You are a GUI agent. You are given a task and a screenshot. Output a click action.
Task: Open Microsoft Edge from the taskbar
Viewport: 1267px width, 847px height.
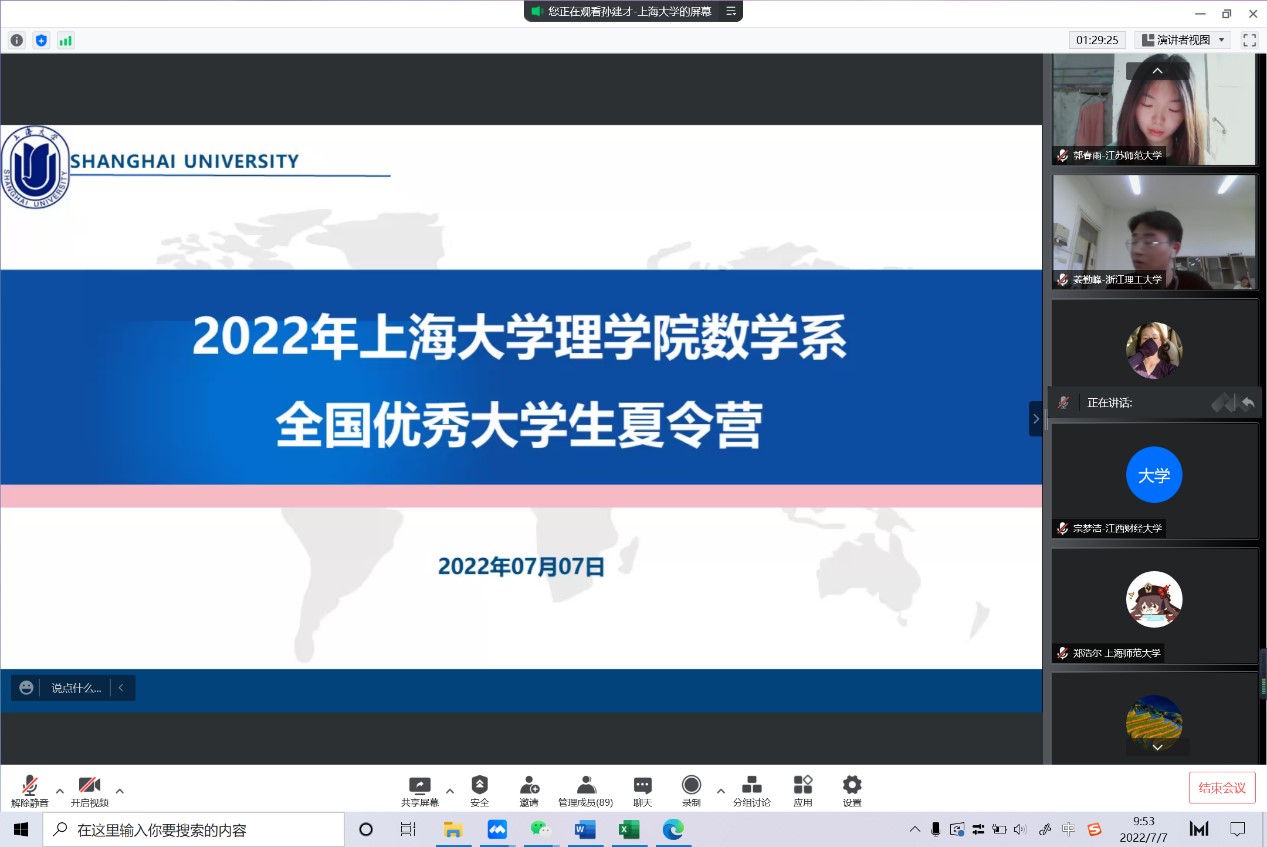(673, 829)
